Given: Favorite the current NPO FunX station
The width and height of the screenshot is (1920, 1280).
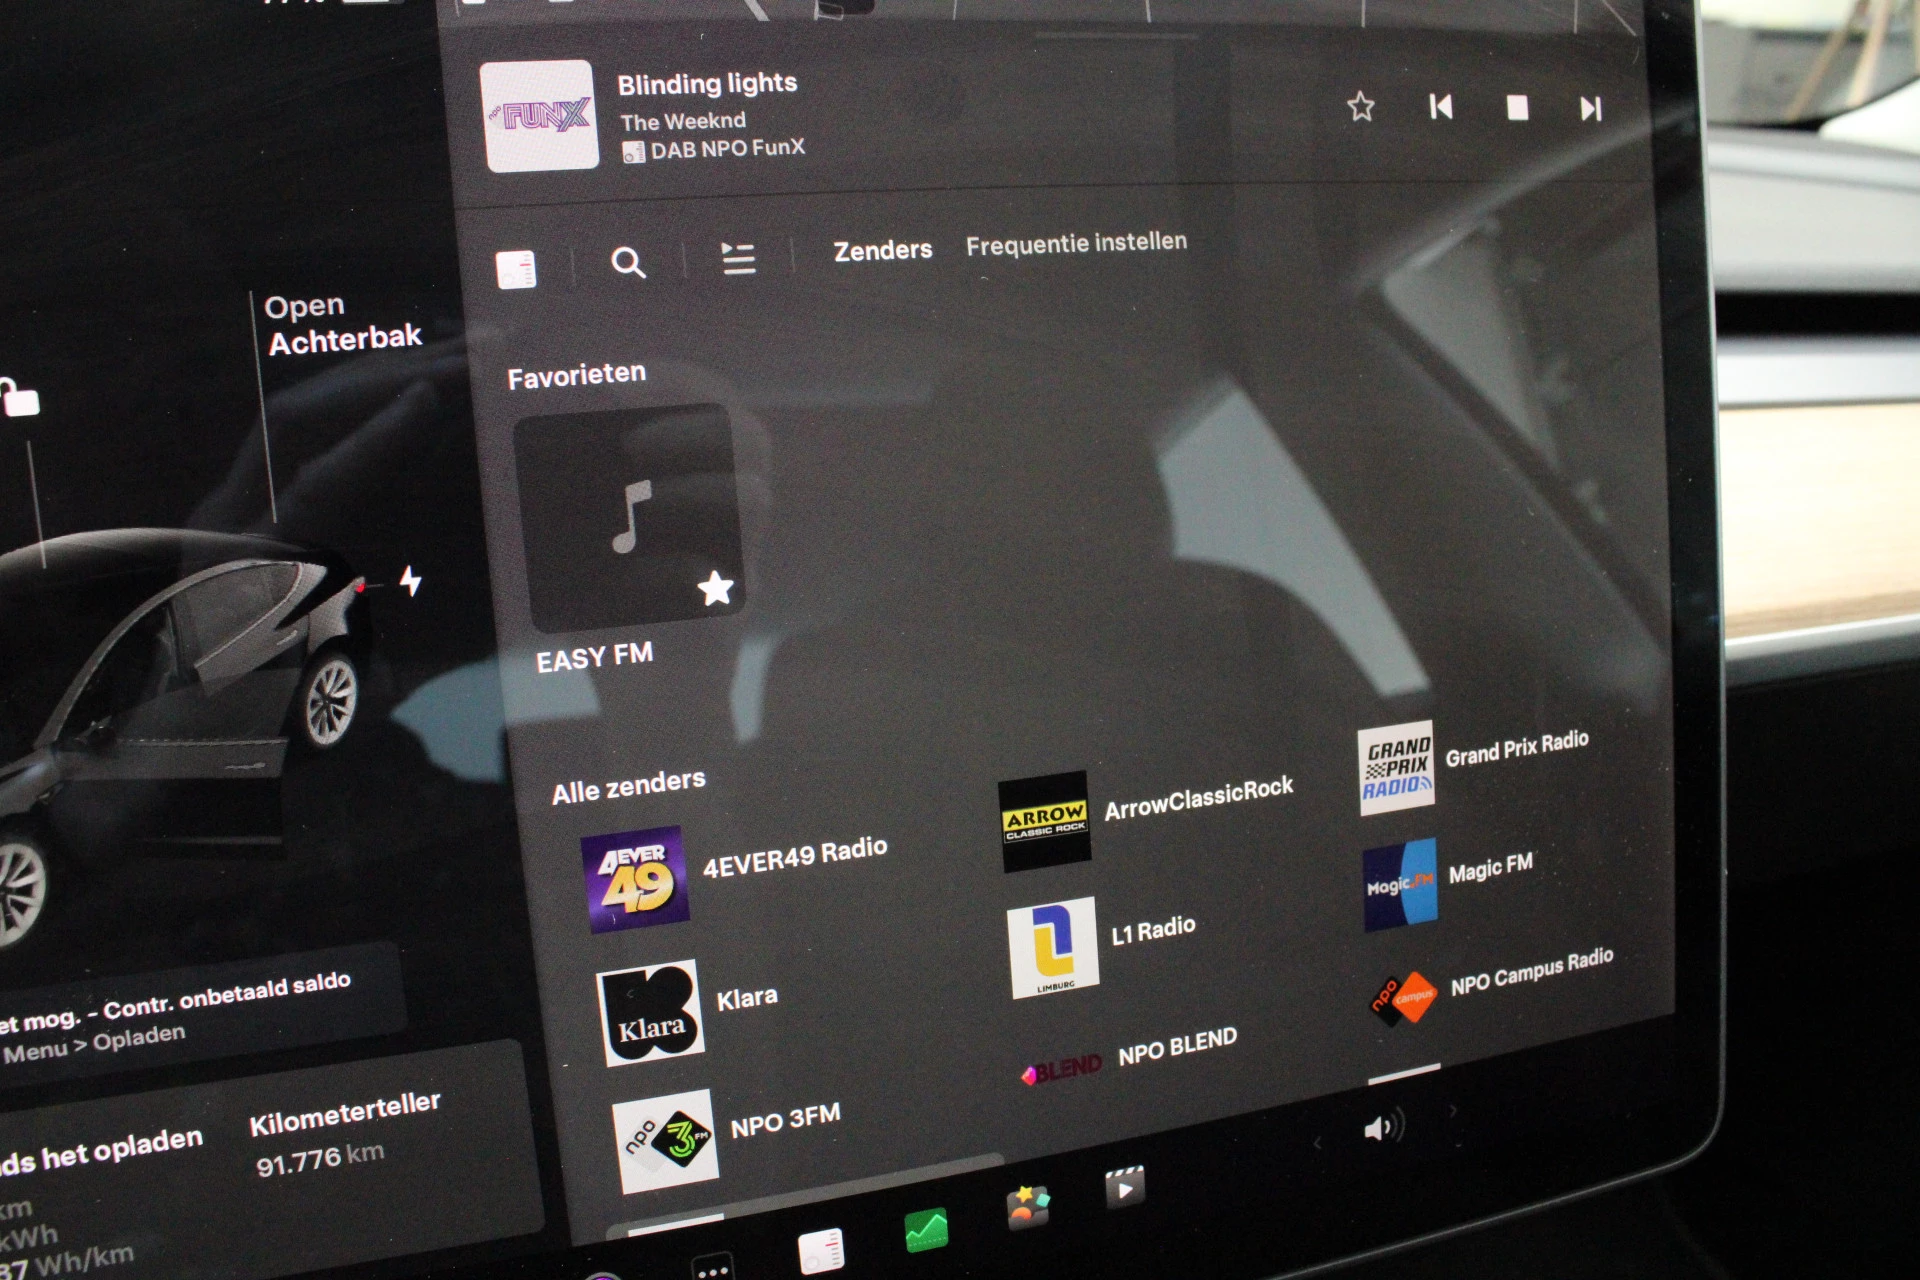Looking at the screenshot, I should [1360, 106].
